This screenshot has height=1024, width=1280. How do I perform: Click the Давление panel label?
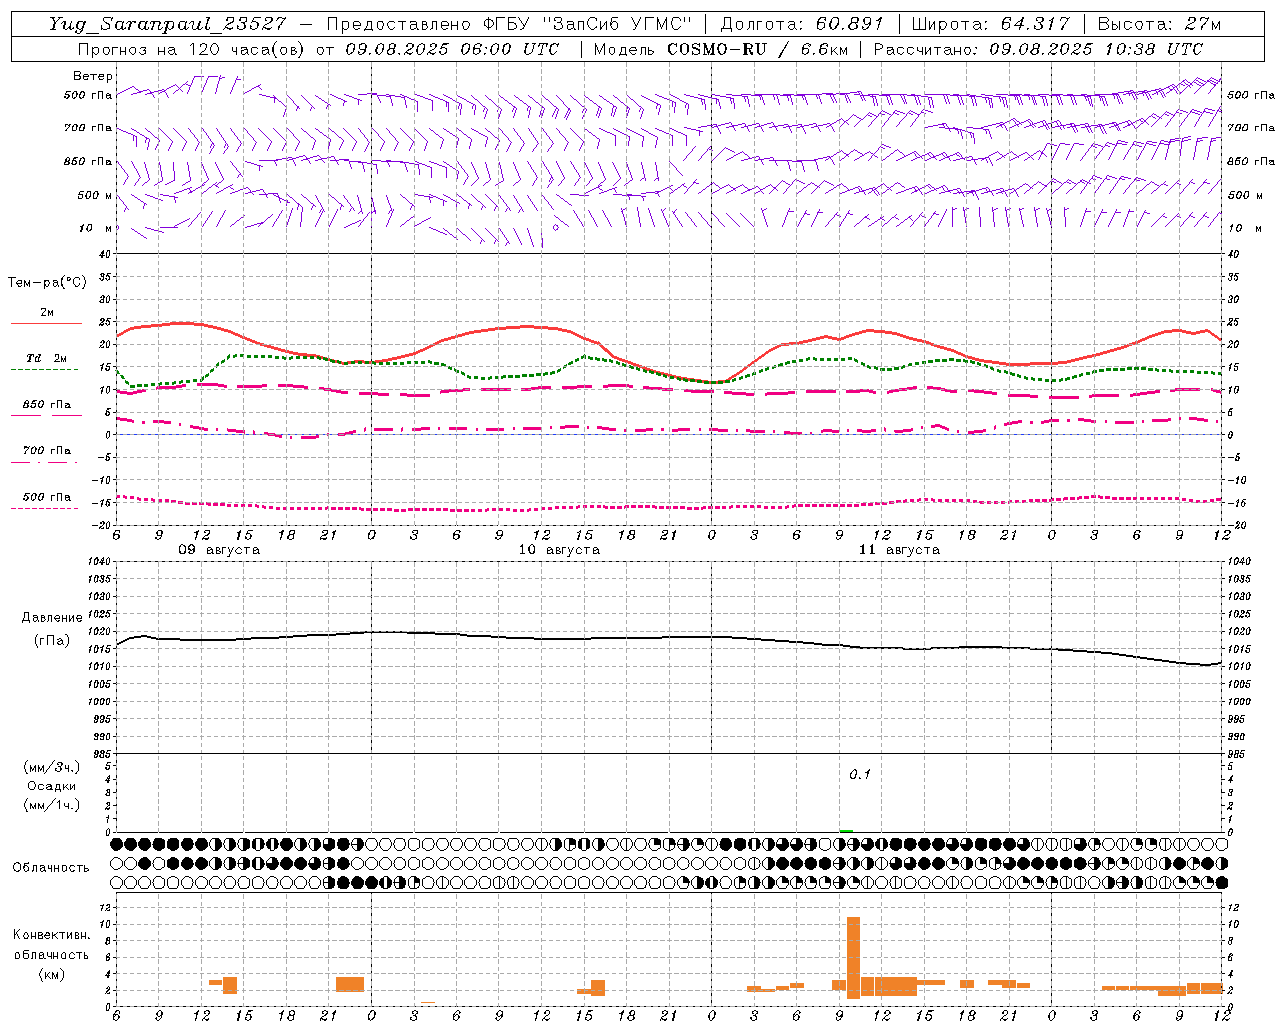[x=52, y=618]
